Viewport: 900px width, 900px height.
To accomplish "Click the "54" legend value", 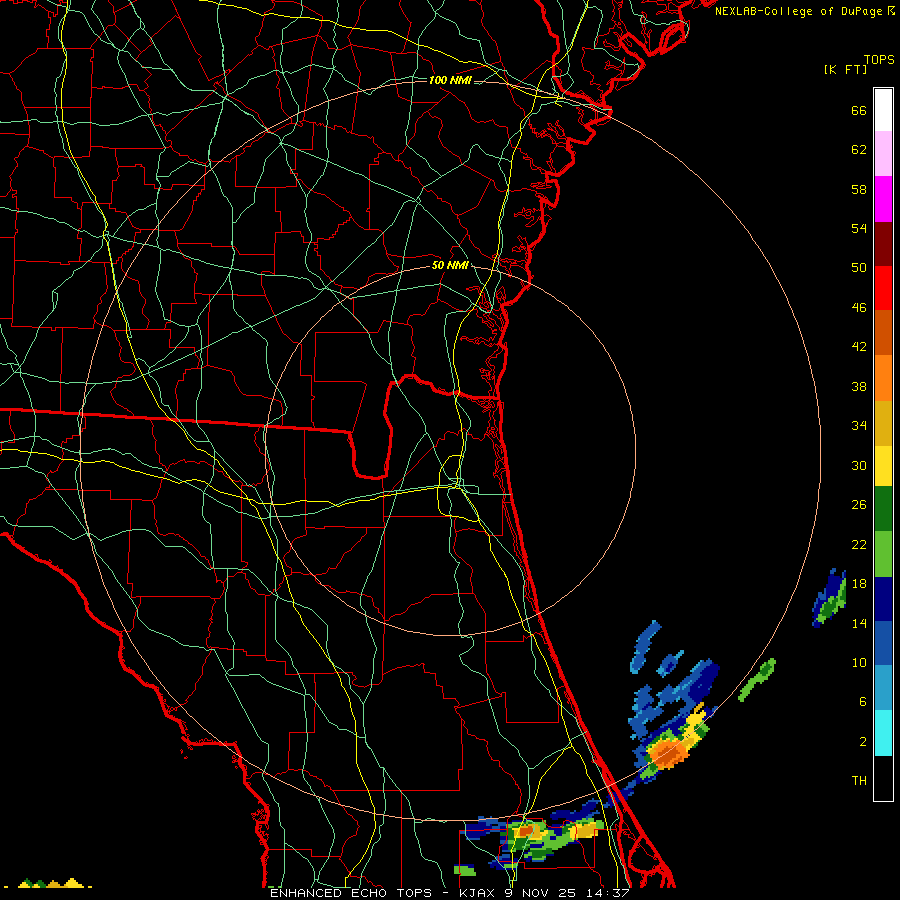I will 859,228.
